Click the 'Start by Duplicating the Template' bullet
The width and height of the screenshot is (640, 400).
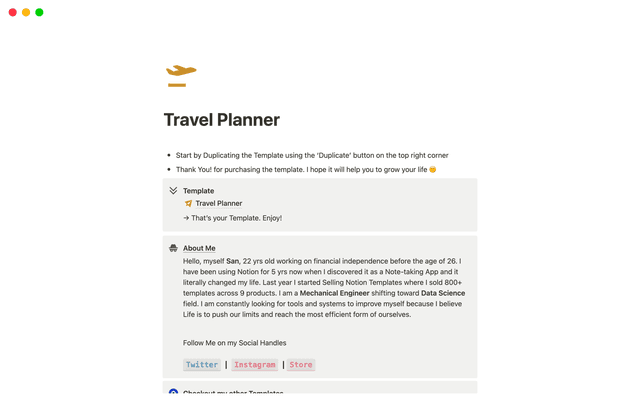coord(311,155)
